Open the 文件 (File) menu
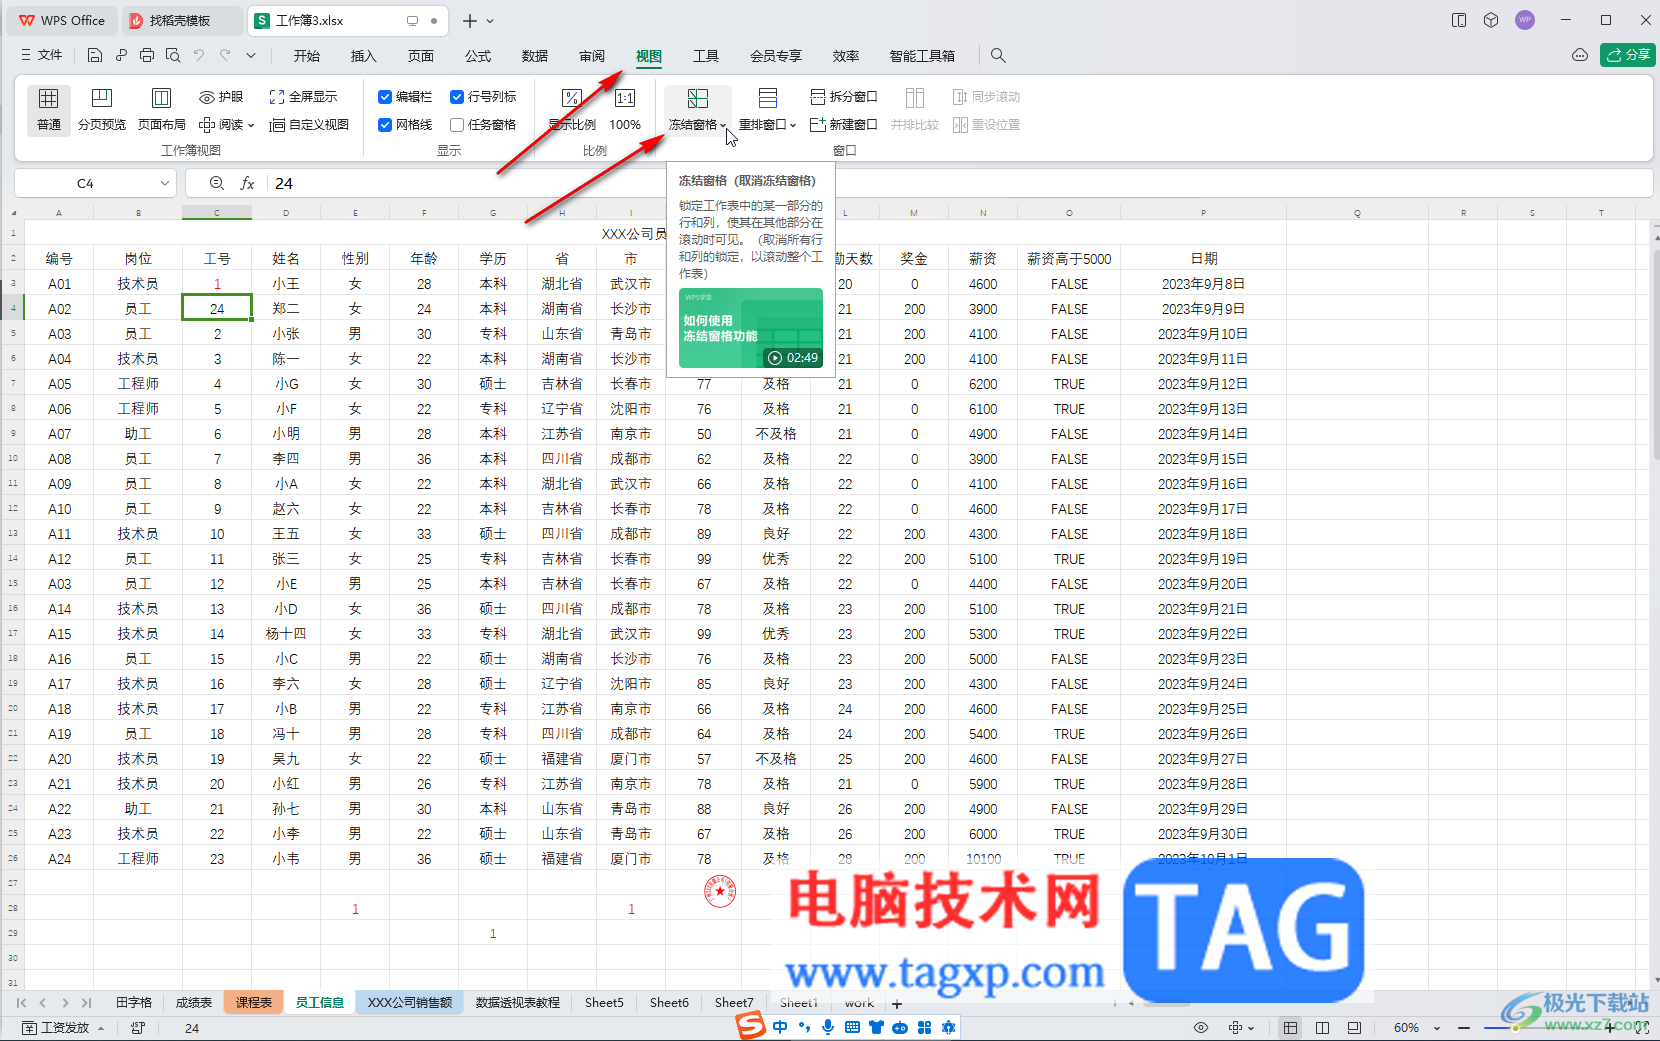The image size is (1660, 1041). point(42,56)
